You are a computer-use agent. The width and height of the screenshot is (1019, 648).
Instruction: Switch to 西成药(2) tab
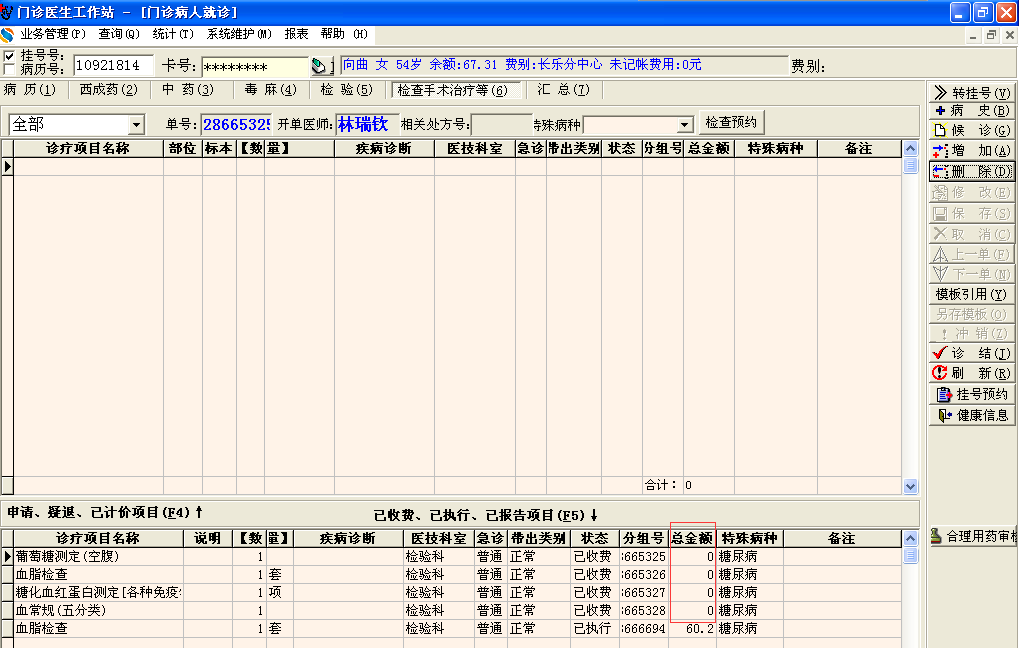[109, 90]
